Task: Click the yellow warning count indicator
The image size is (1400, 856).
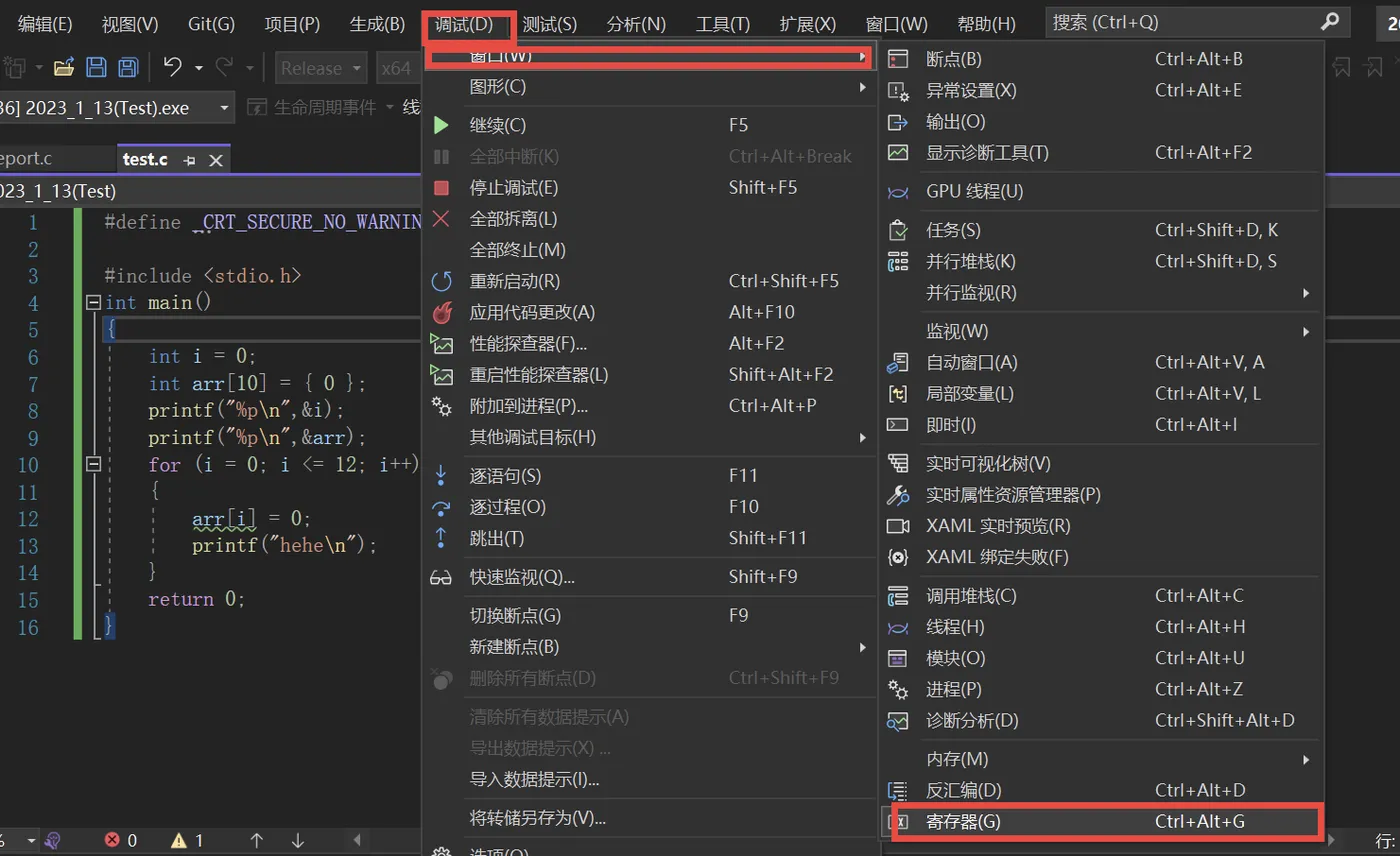Action: pyautogui.click(x=187, y=840)
